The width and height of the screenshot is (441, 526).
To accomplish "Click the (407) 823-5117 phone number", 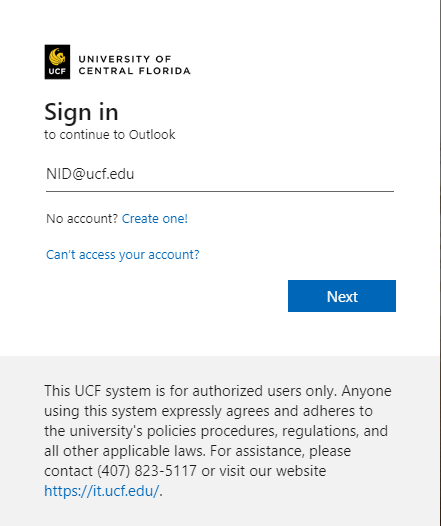I will tap(147, 471).
